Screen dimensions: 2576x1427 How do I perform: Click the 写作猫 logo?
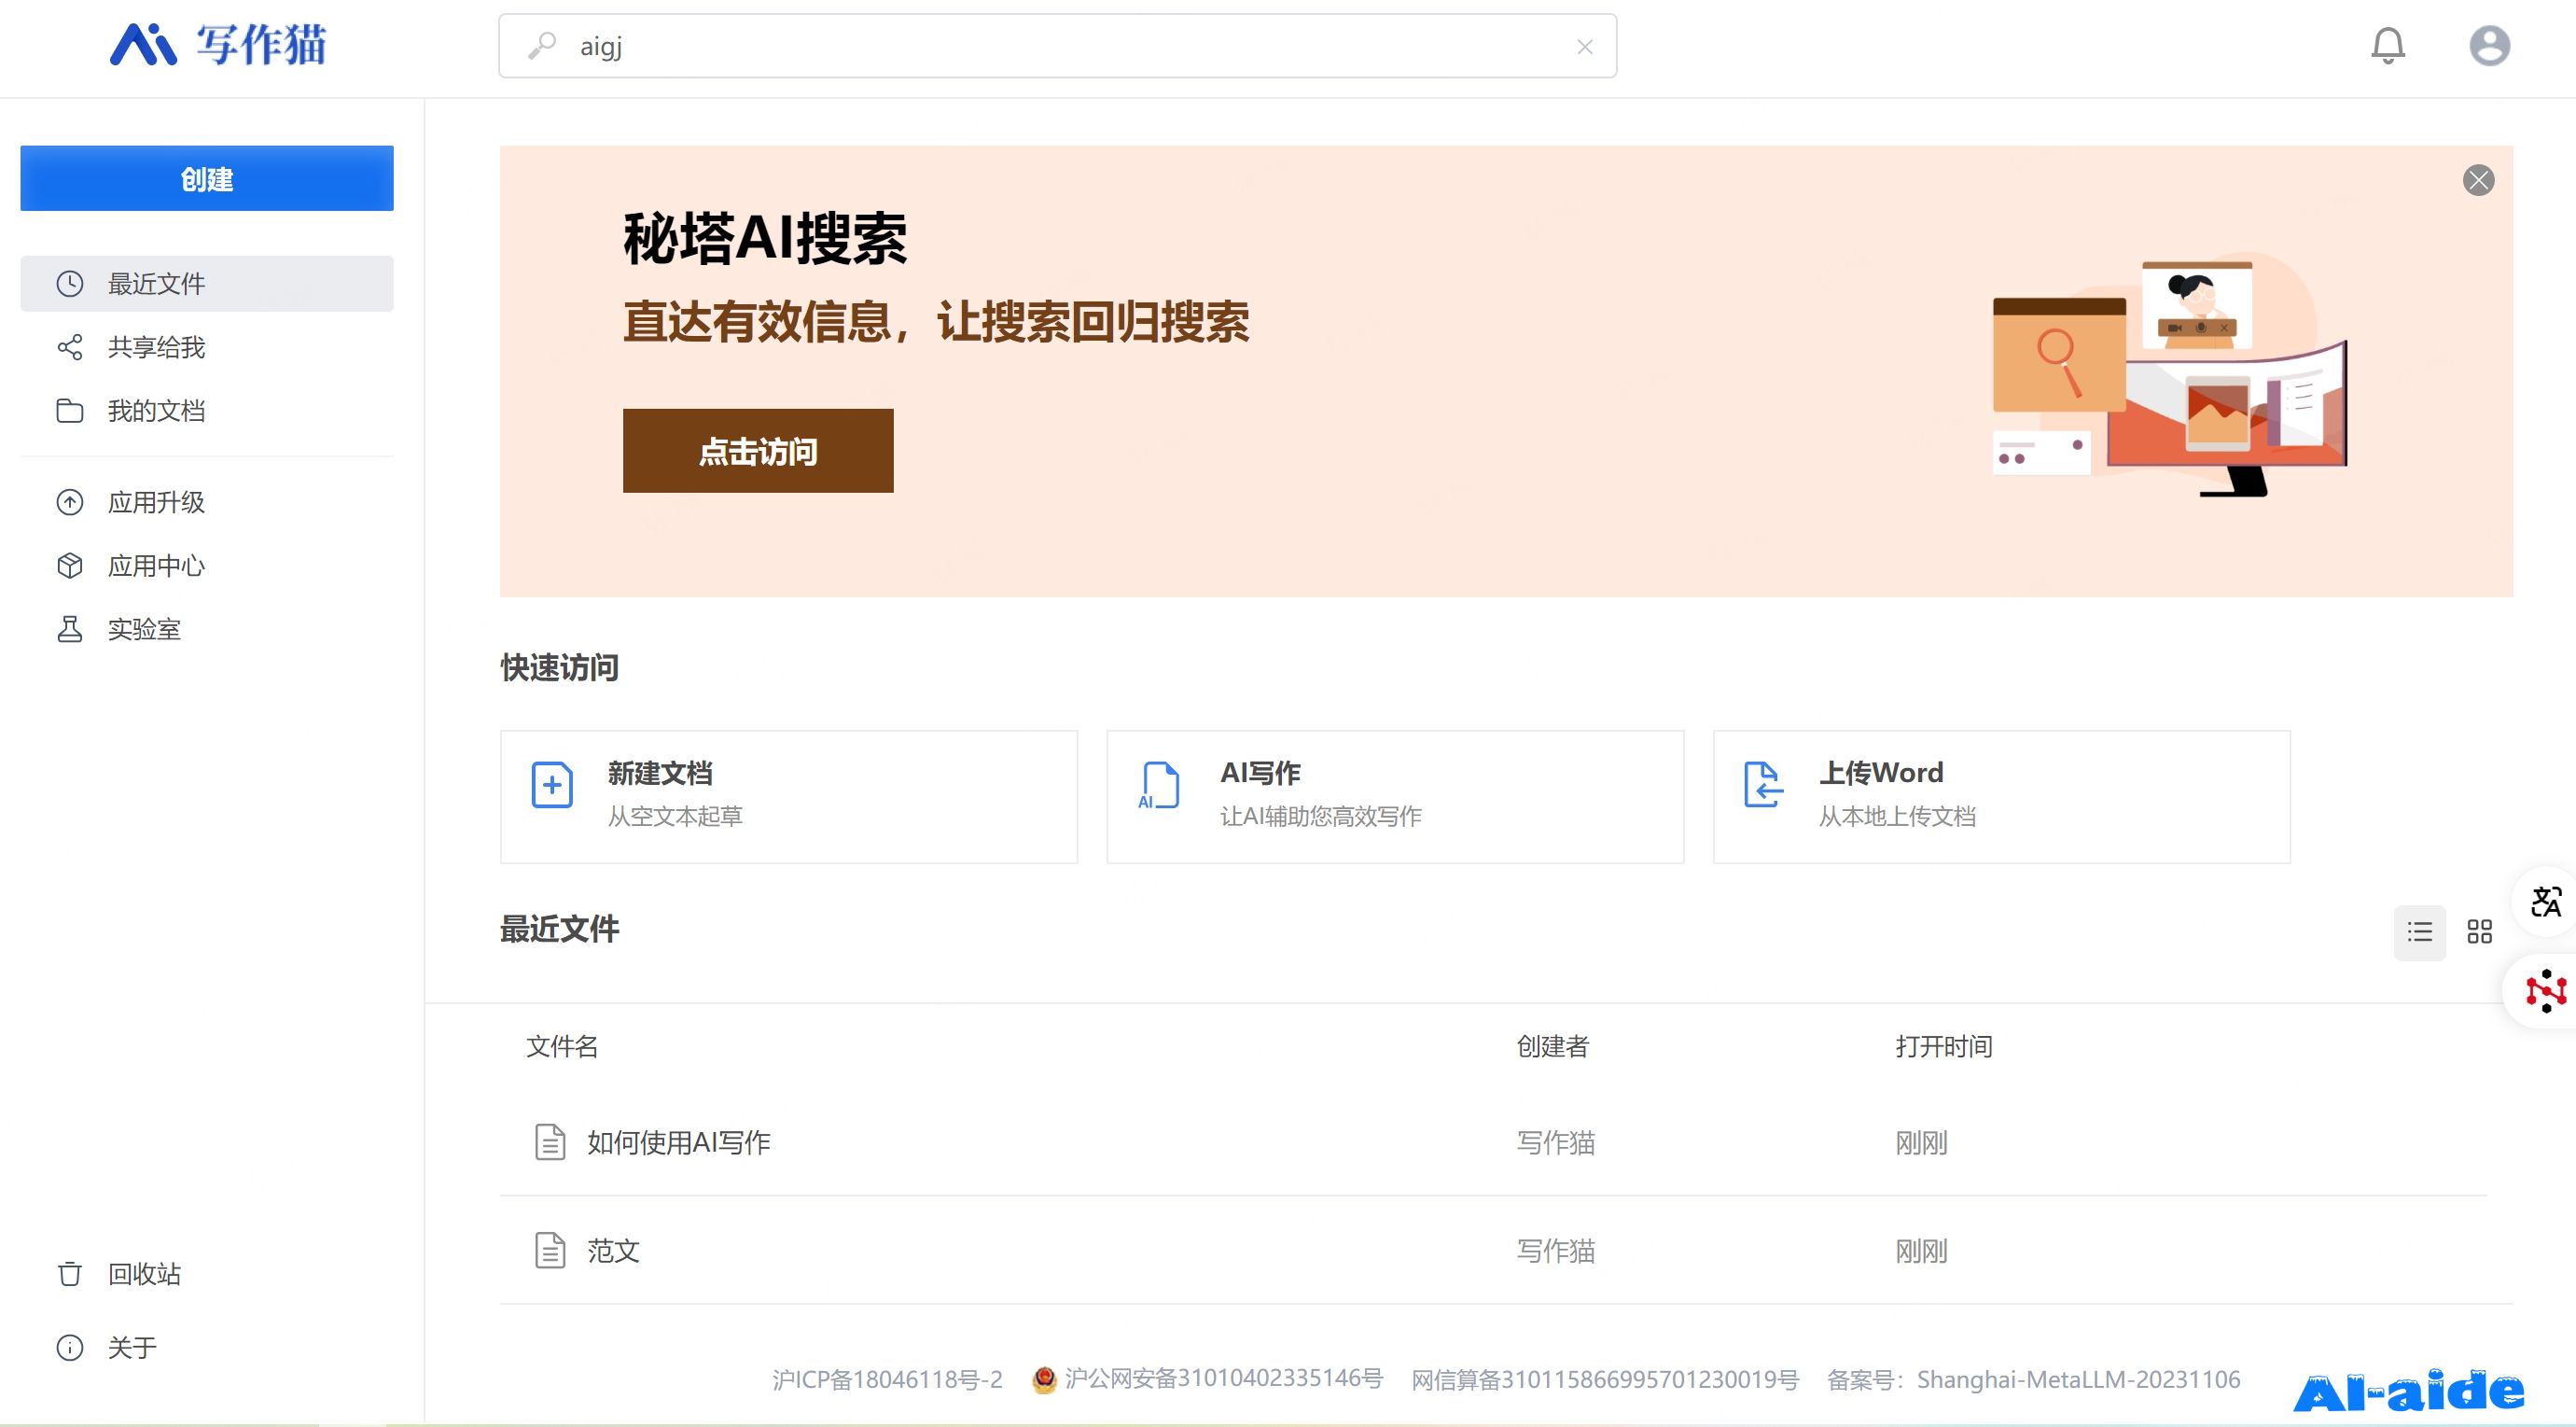pyautogui.click(x=218, y=45)
